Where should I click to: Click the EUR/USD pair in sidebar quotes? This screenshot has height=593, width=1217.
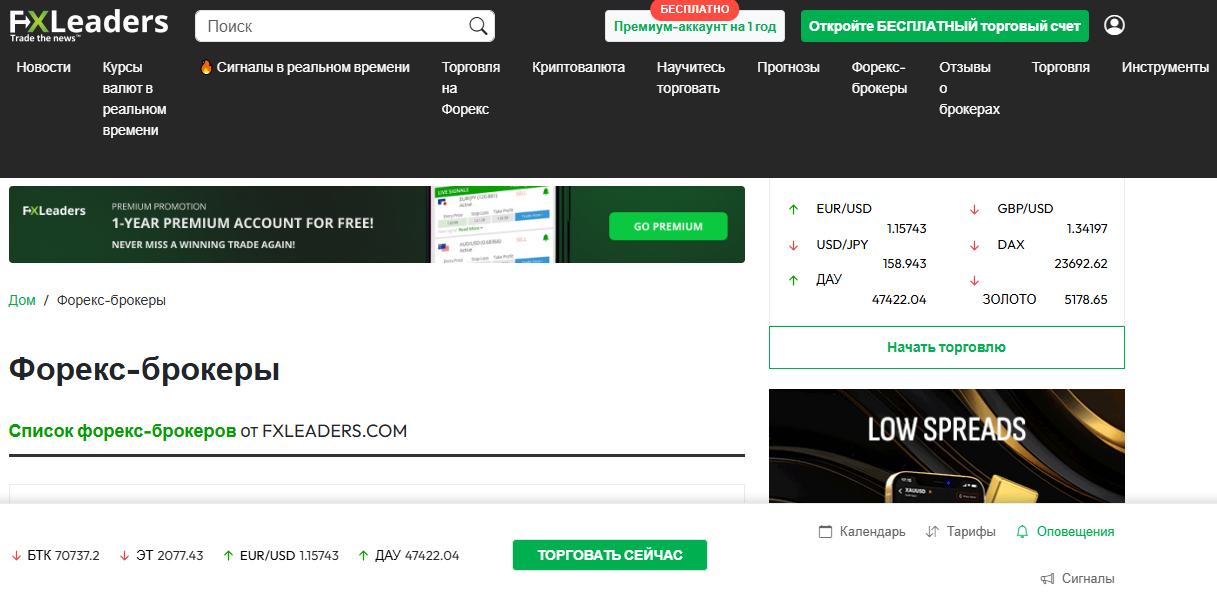(844, 209)
